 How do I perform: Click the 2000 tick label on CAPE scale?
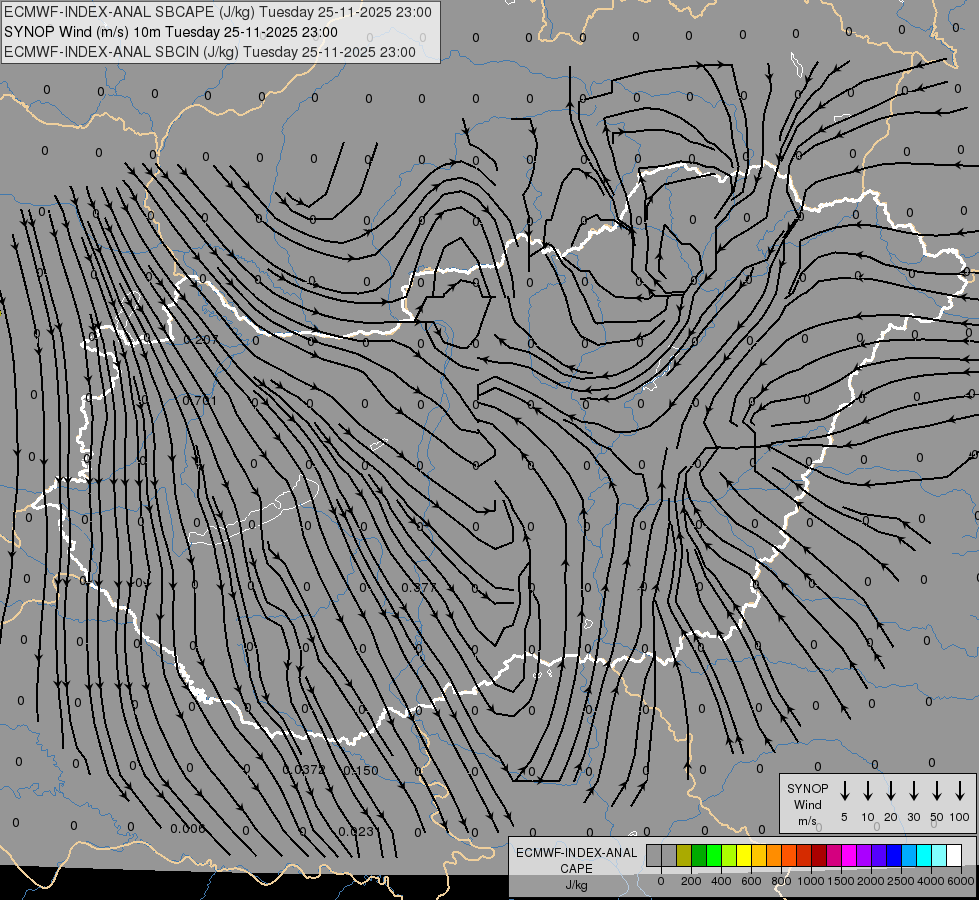coord(870,881)
